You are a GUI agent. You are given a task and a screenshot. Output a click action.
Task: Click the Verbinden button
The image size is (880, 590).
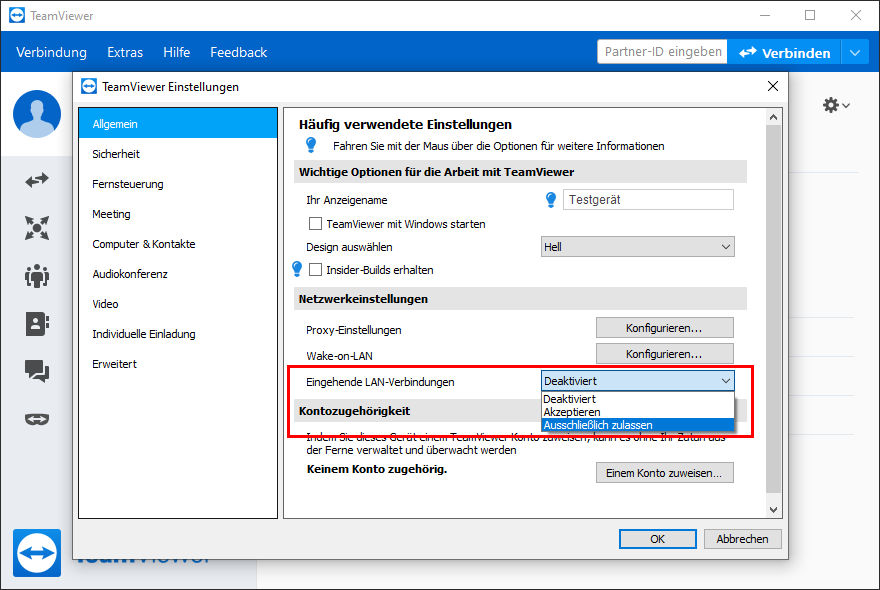784,53
